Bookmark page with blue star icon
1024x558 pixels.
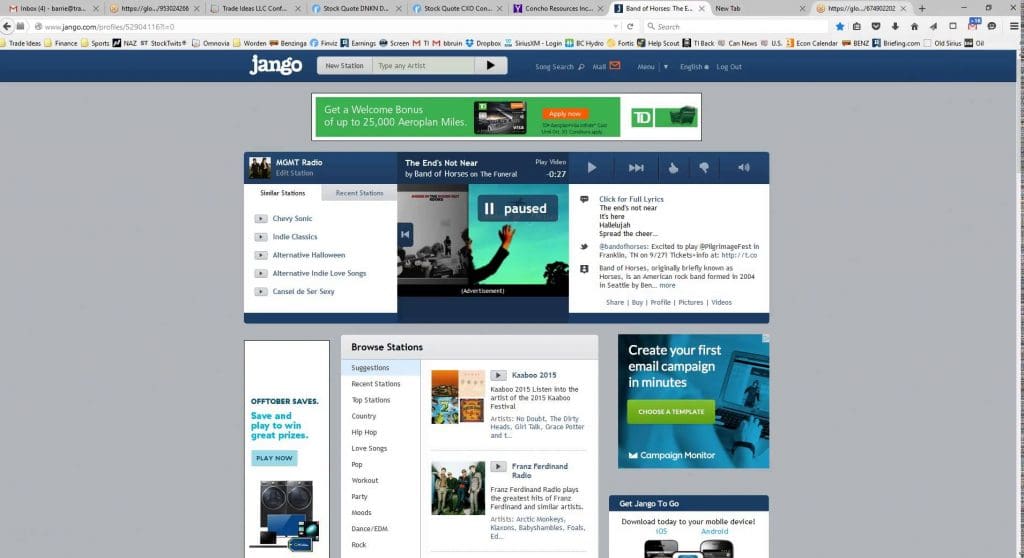pyautogui.click(x=840, y=26)
